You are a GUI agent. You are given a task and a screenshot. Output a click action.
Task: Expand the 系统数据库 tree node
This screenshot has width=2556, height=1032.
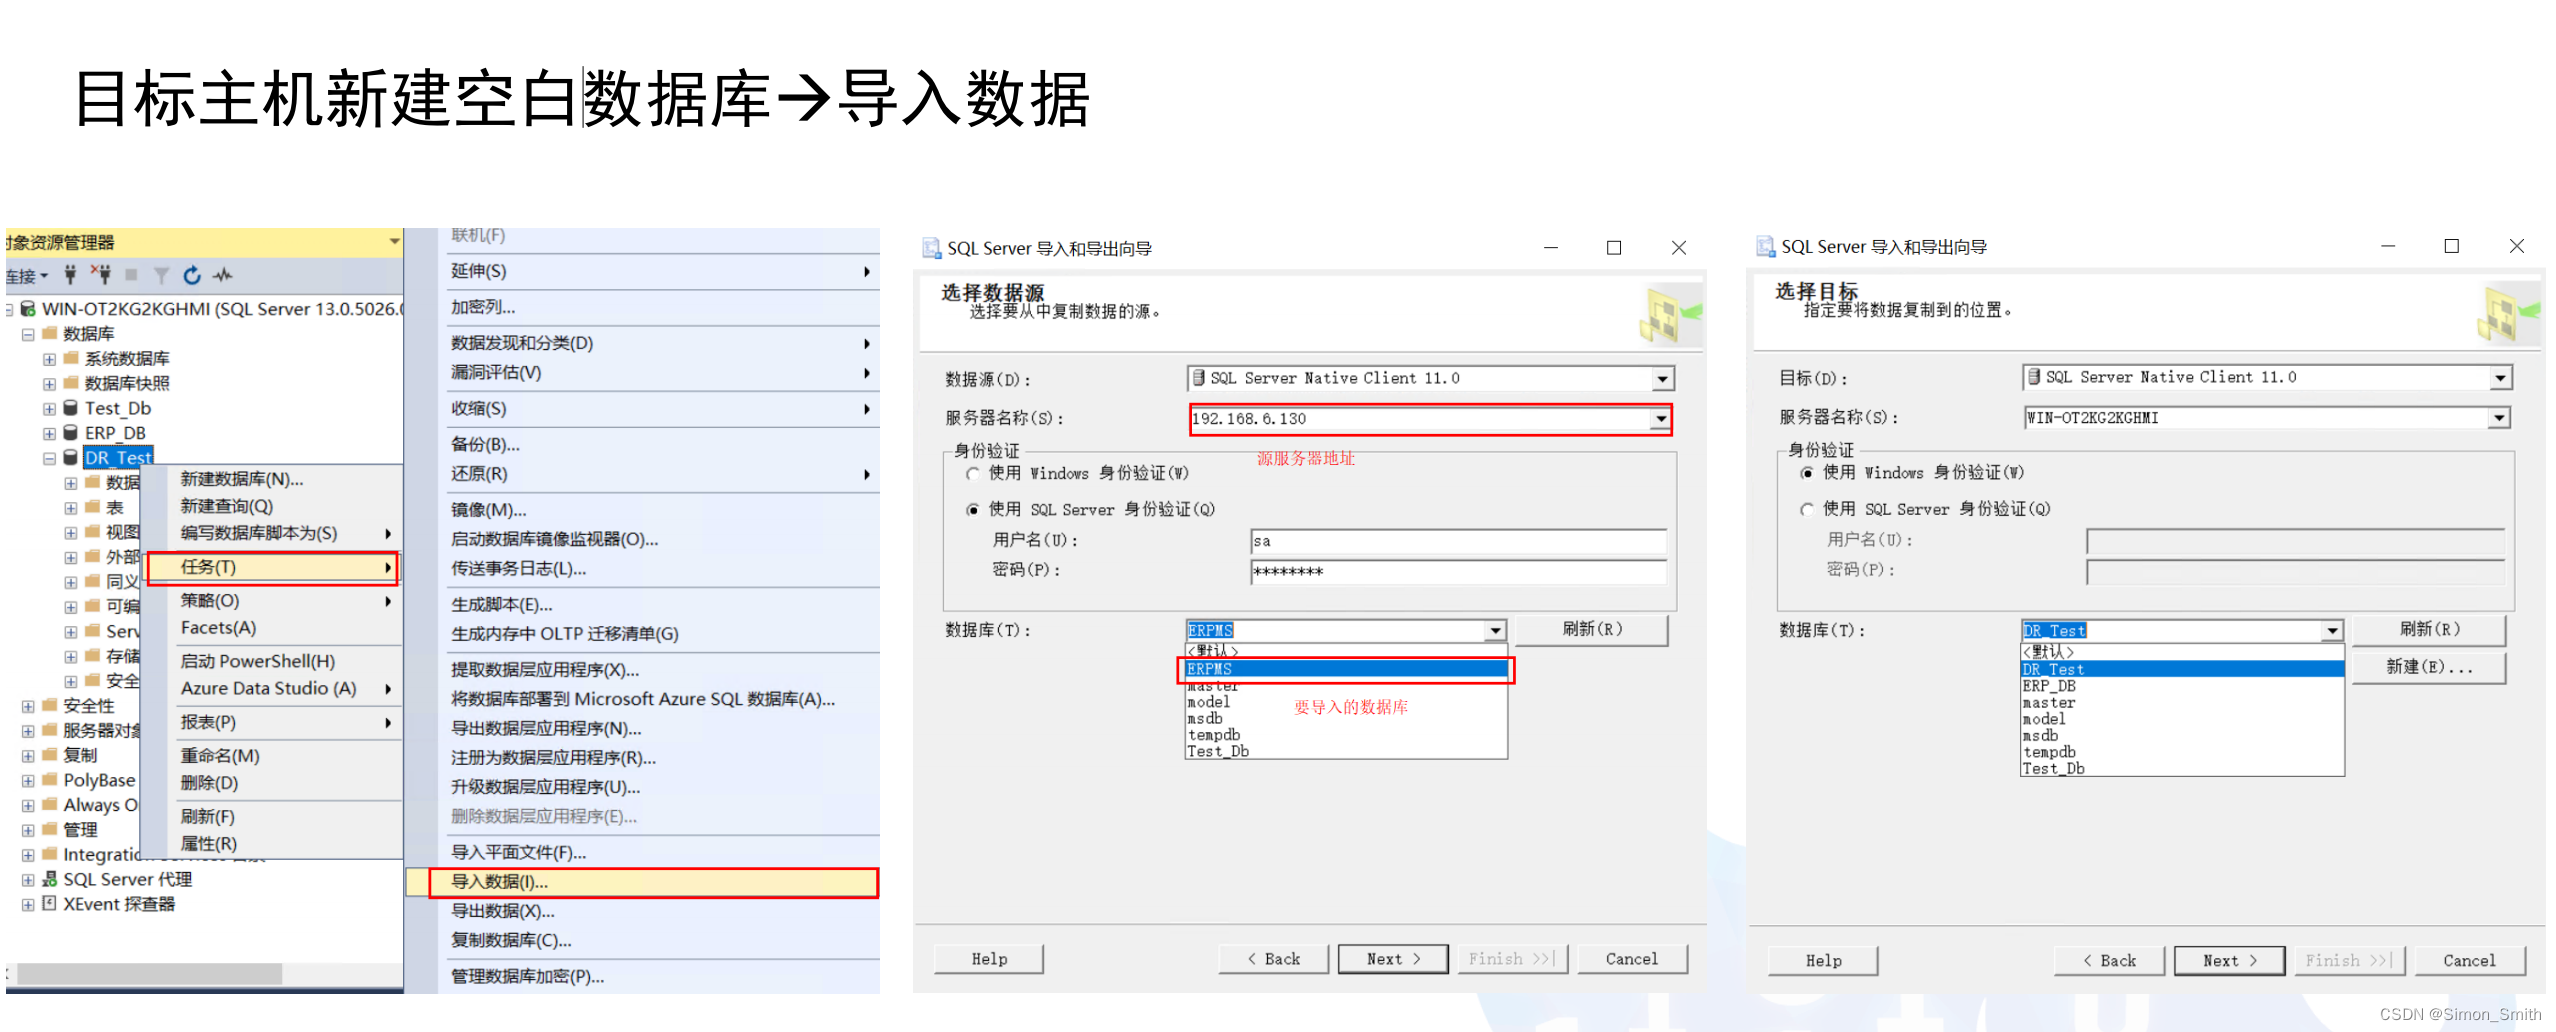49,359
